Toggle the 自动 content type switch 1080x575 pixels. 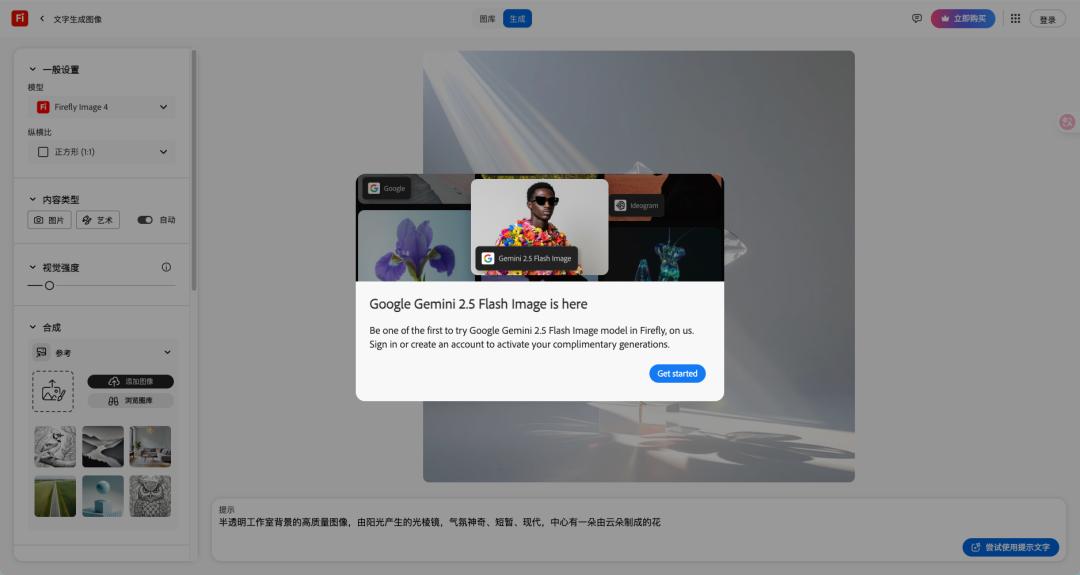click(145, 220)
